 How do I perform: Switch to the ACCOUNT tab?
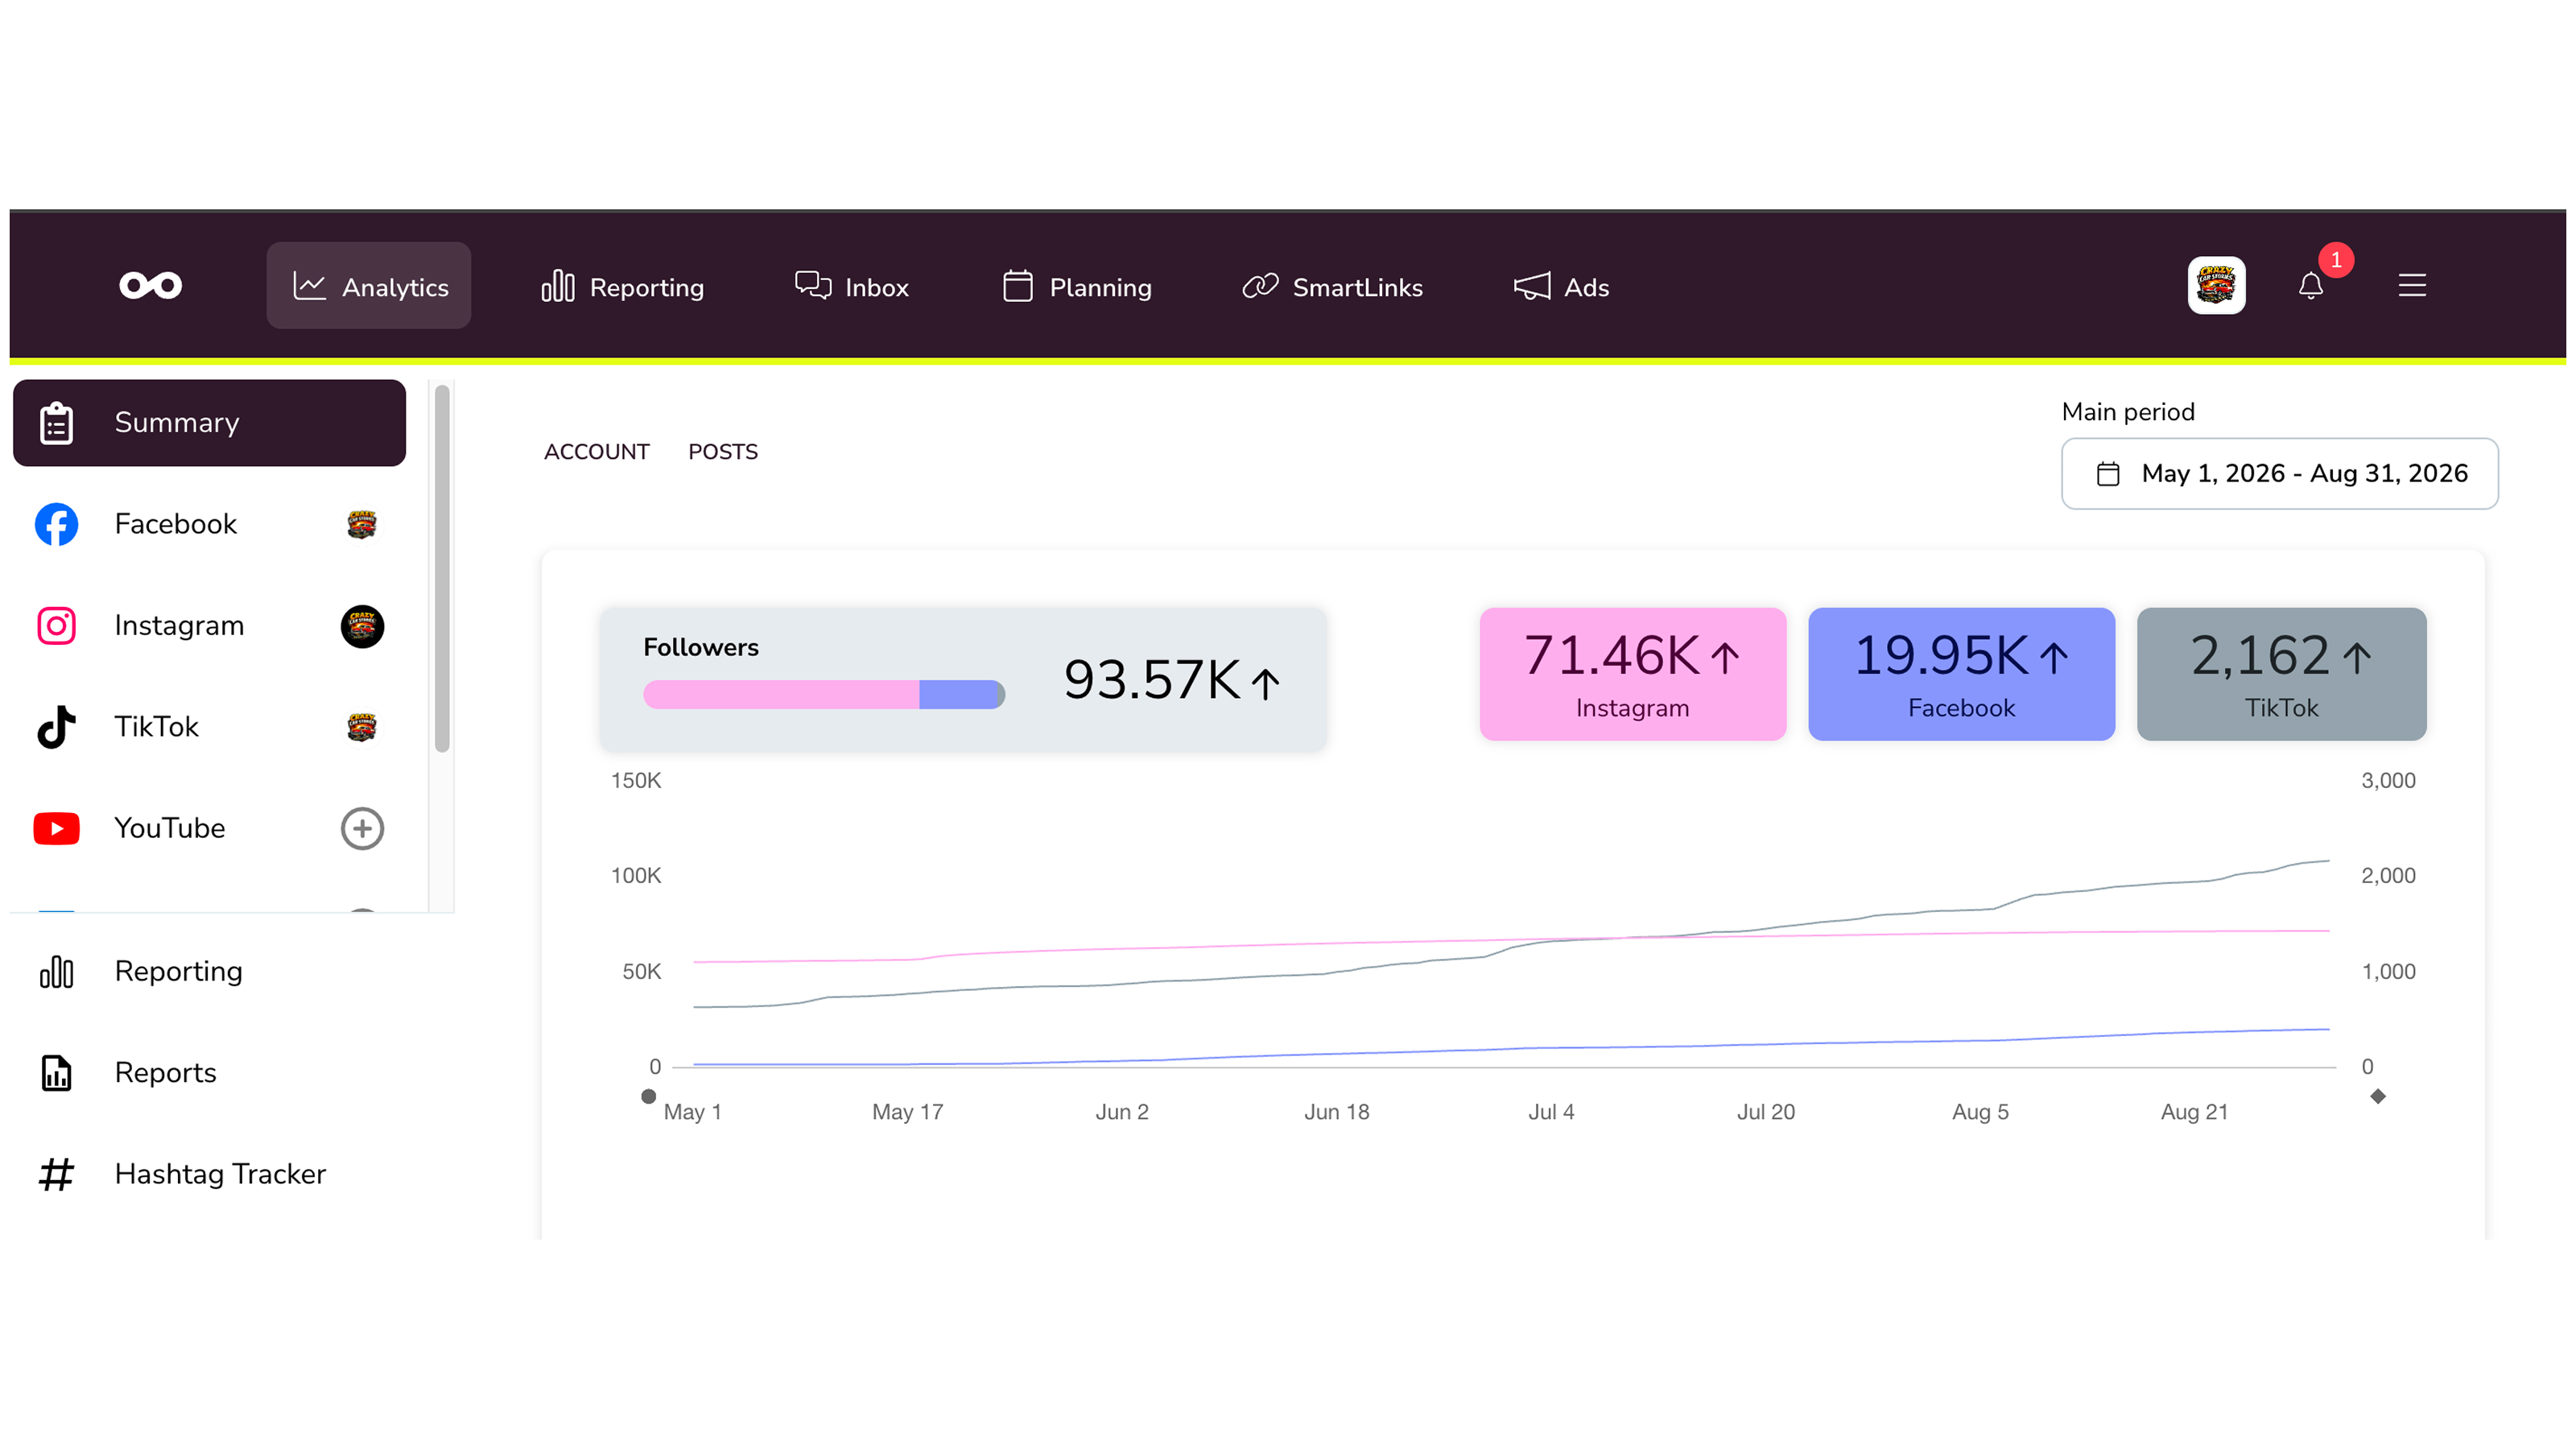pyautogui.click(x=597, y=452)
